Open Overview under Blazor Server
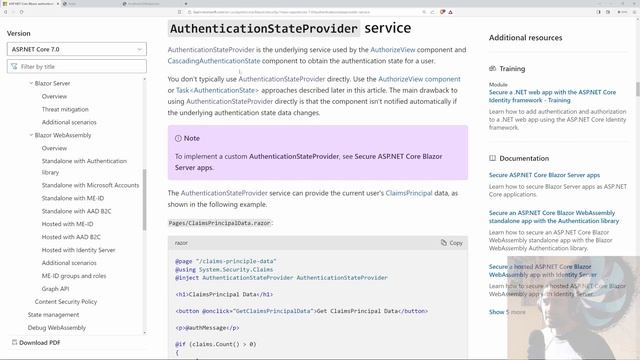This screenshot has height=360, width=640. pyautogui.click(x=54, y=96)
